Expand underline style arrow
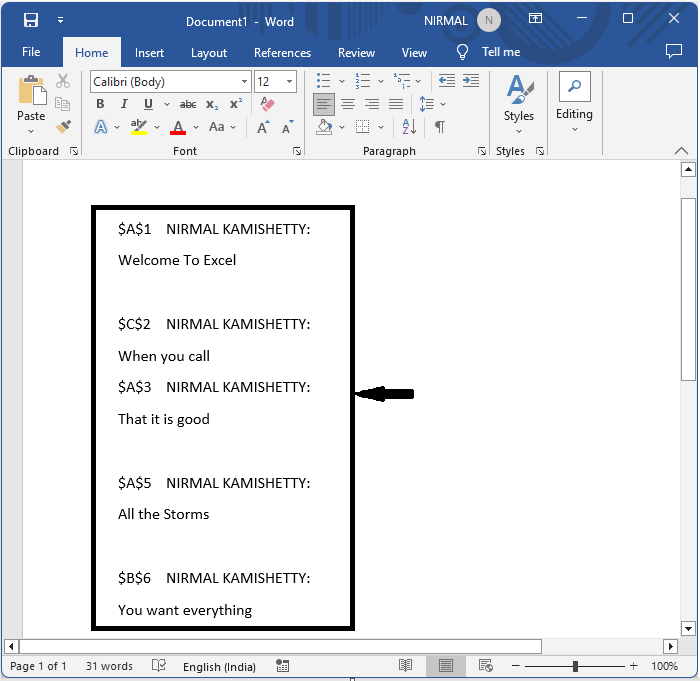Image resolution: width=700 pixels, height=681 pixels. tap(167, 104)
